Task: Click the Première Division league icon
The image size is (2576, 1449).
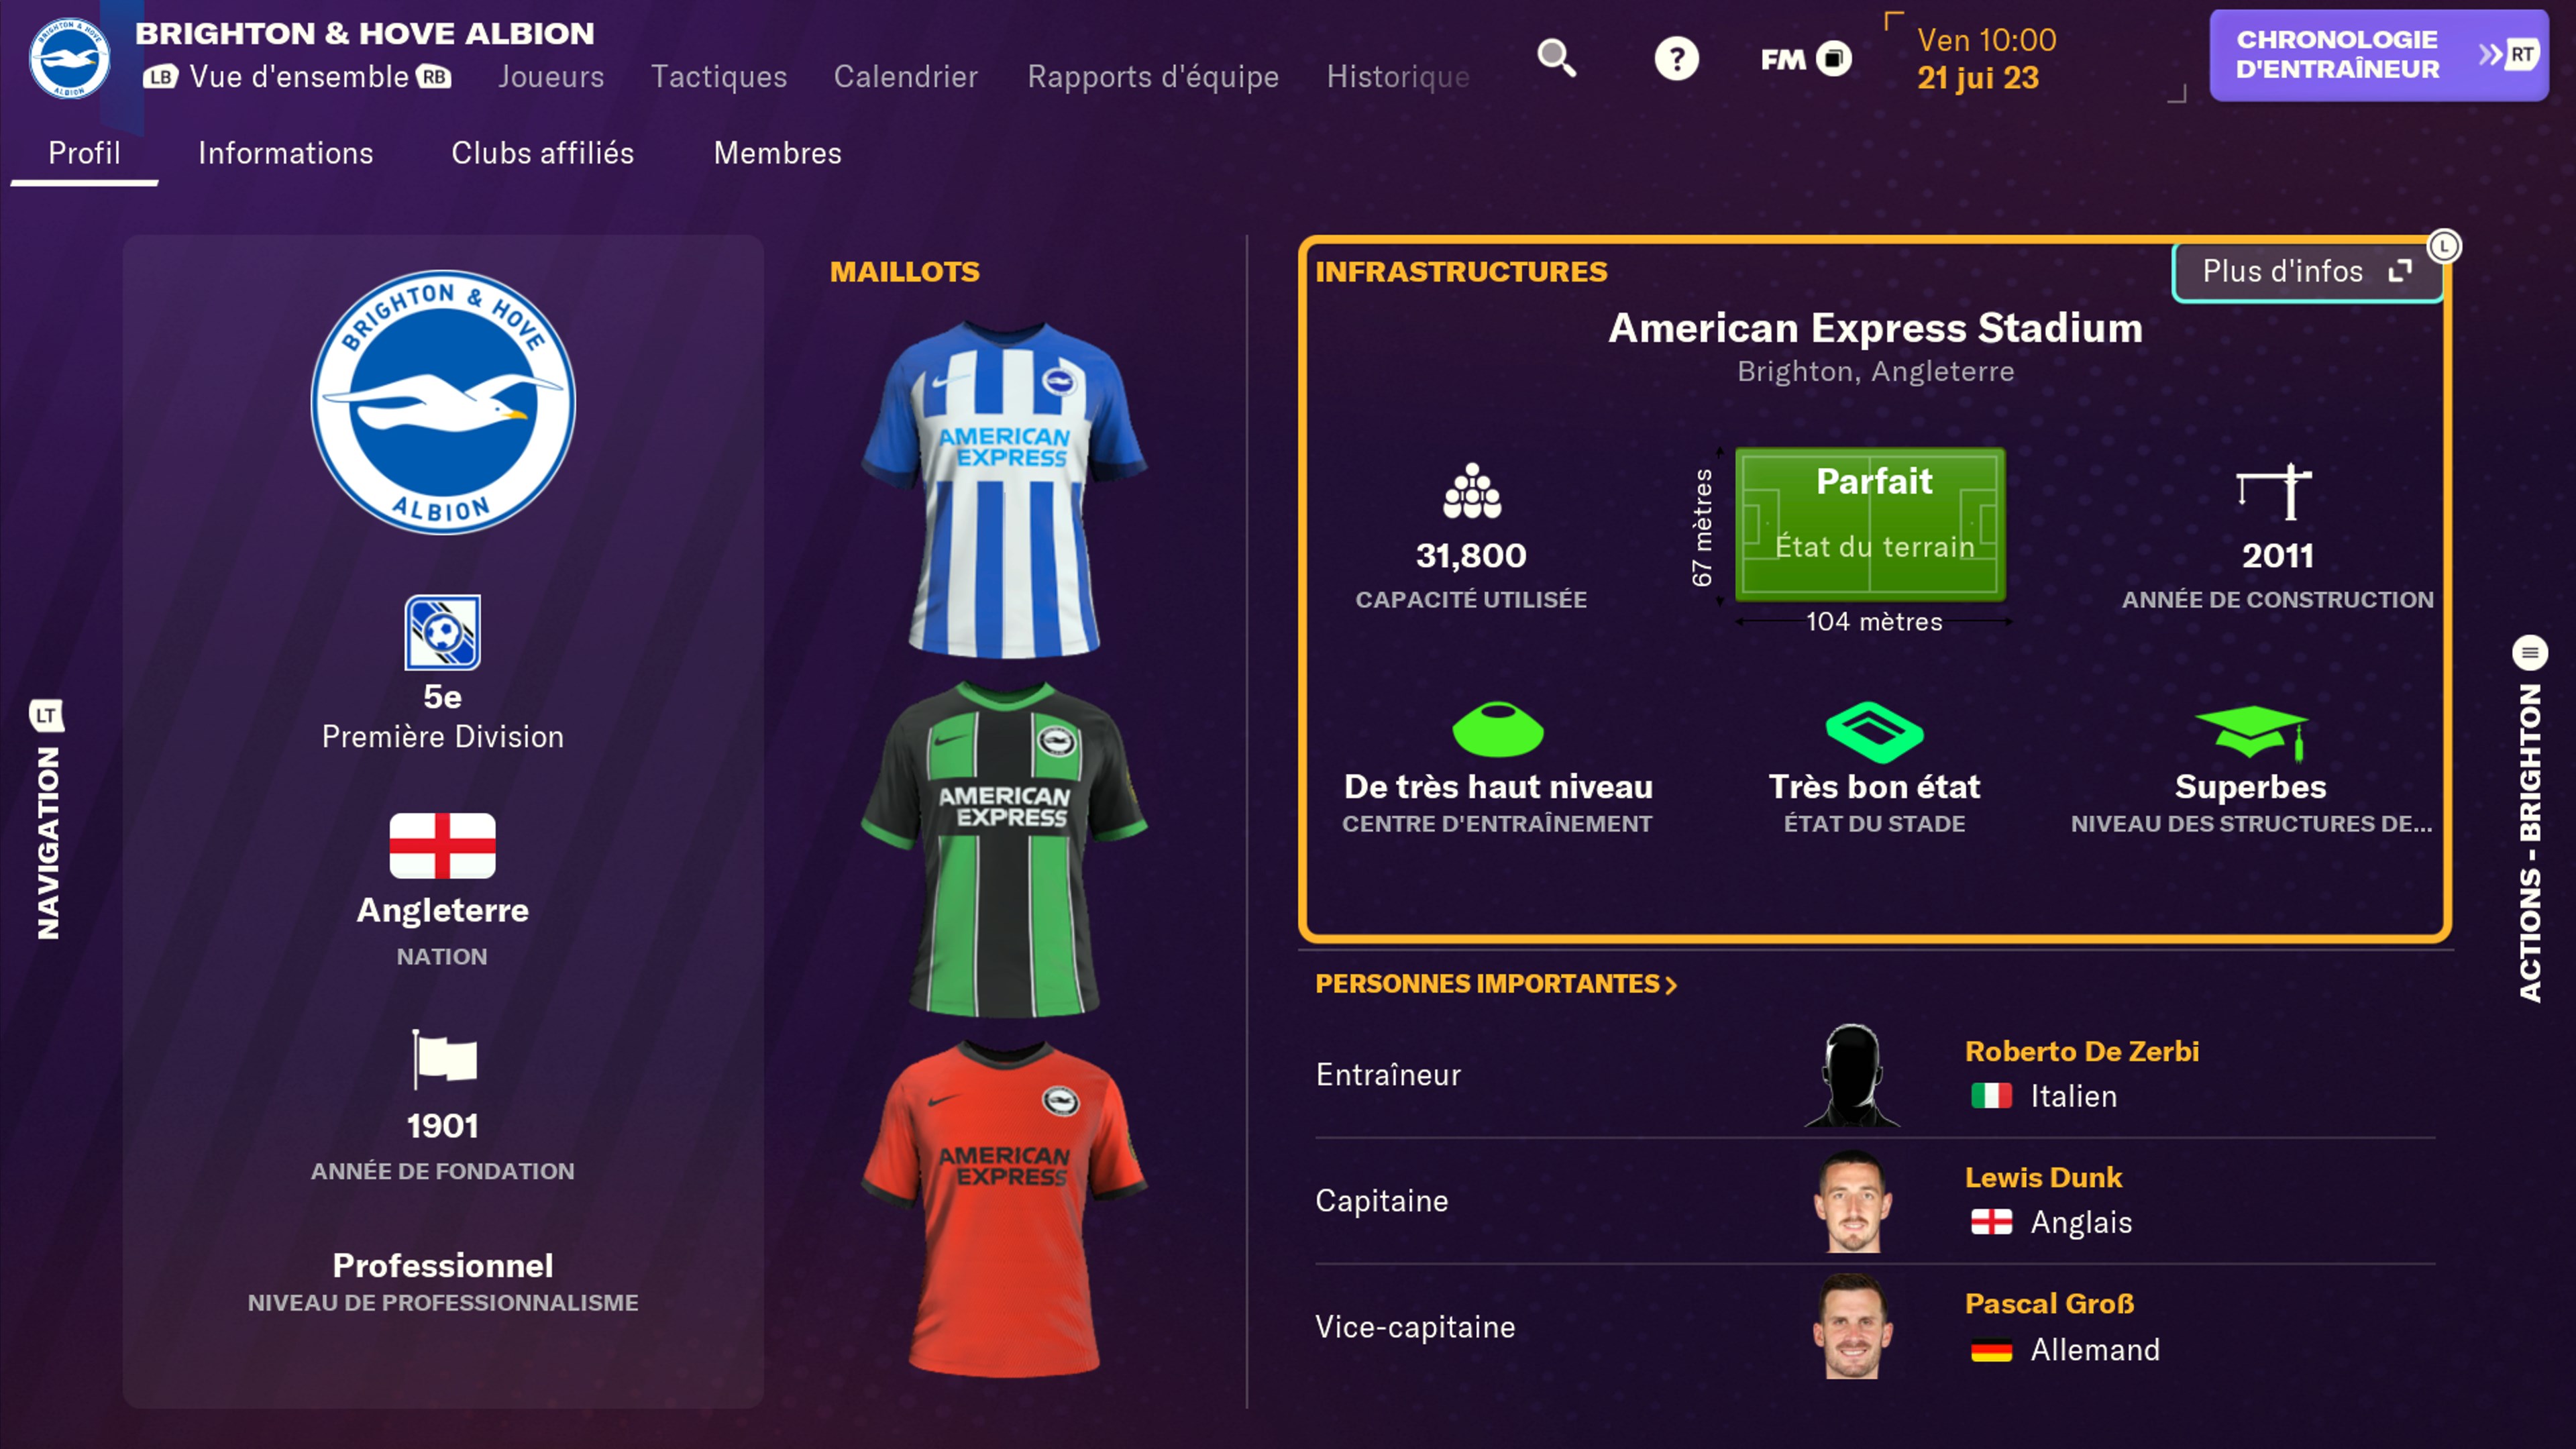Action: pos(442,632)
